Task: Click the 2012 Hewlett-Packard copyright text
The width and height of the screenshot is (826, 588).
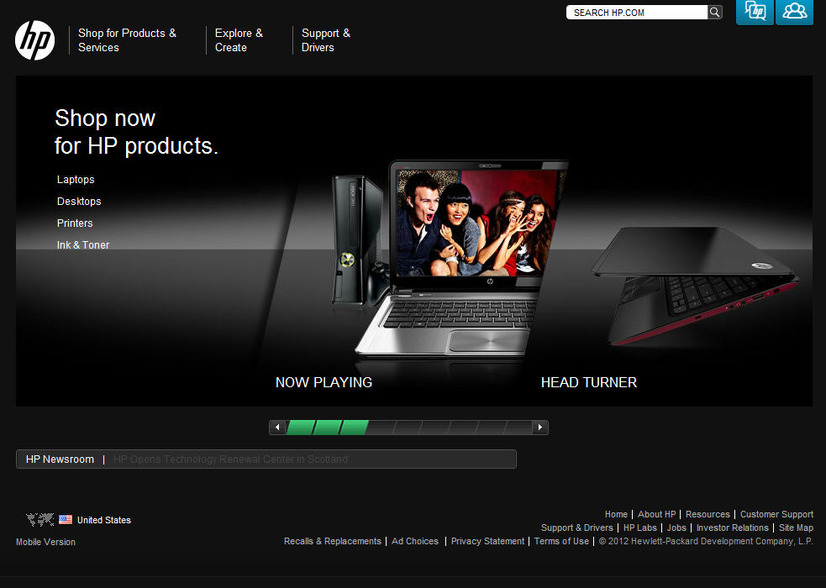Action: [706, 541]
